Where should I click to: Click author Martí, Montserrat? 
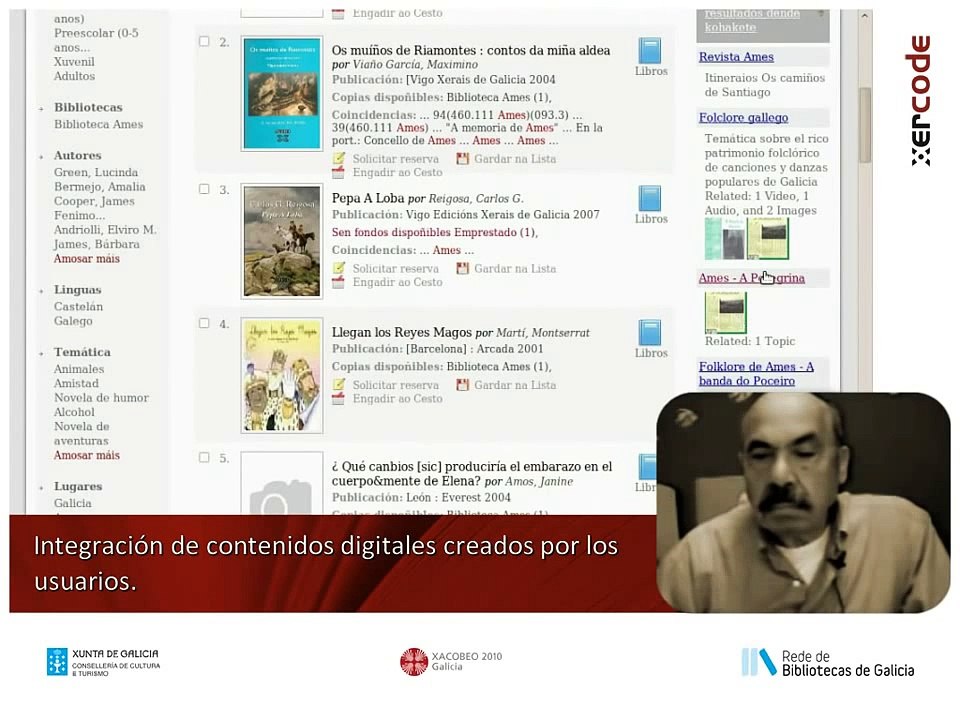pyautogui.click(x=542, y=333)
